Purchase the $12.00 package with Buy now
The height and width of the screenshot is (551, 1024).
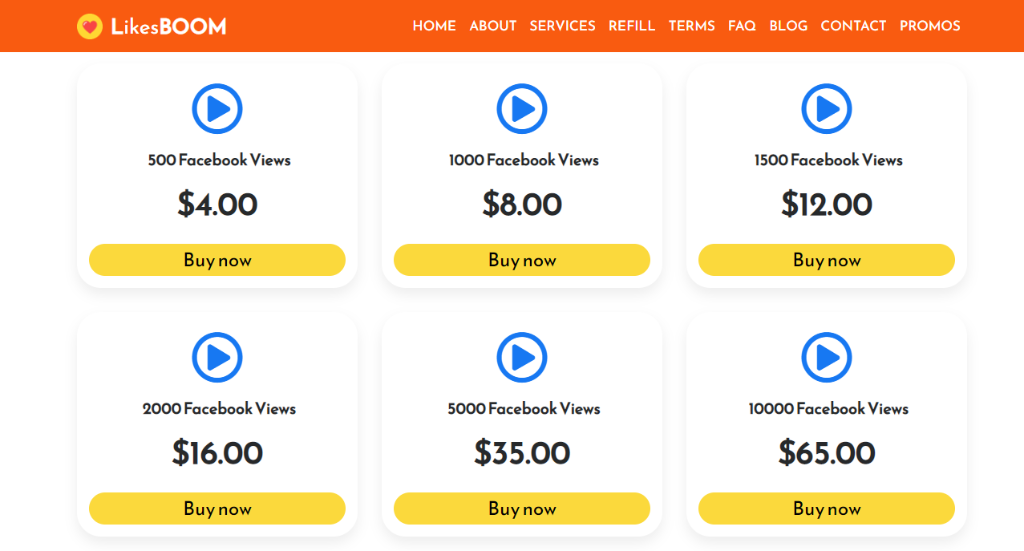click(x=826, y=260)
